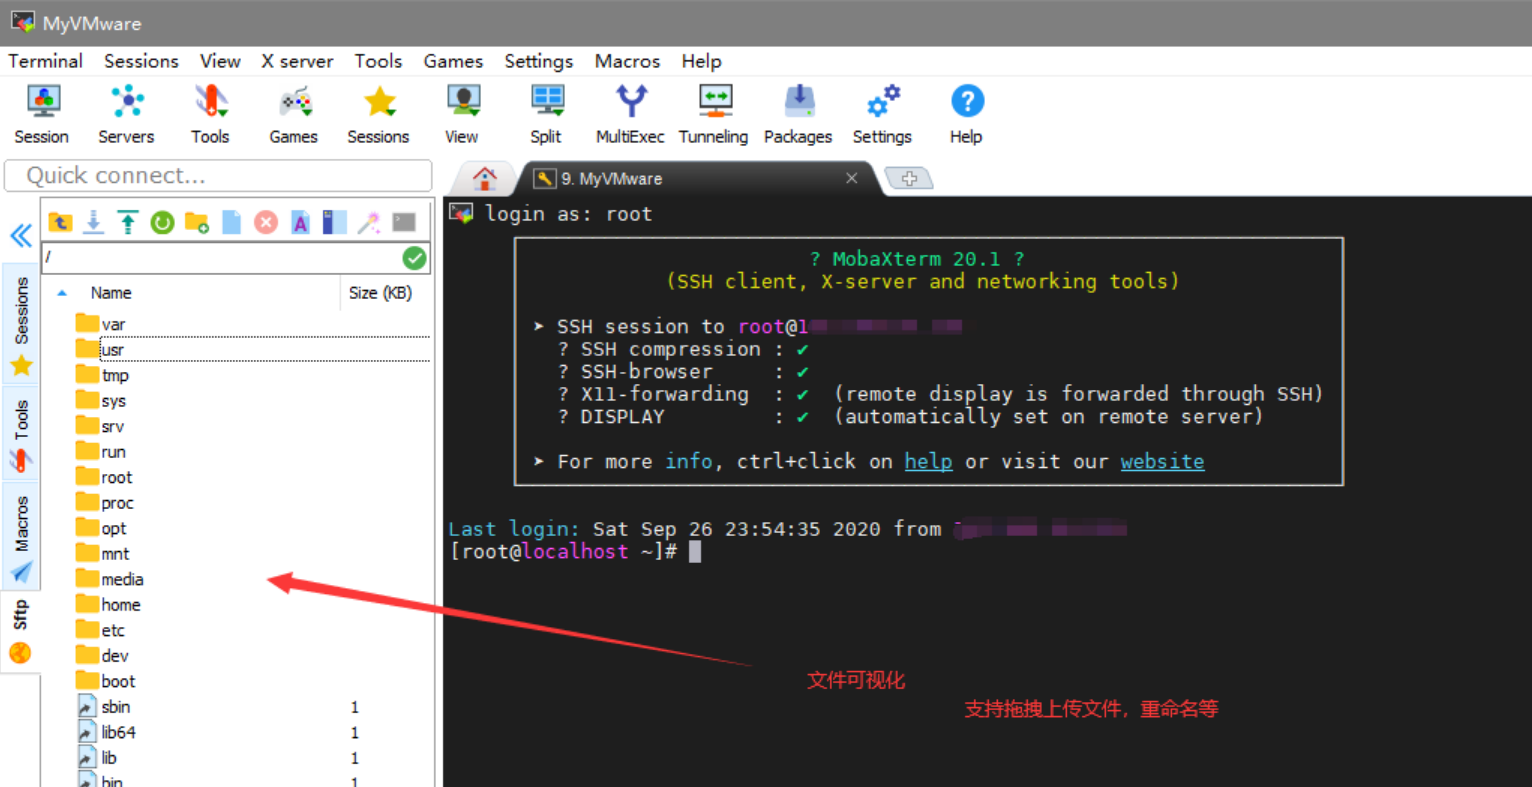Visit the website link in the terminal
The height and width of the screenshot is (787, 1532).
(x=1162, y=461)
